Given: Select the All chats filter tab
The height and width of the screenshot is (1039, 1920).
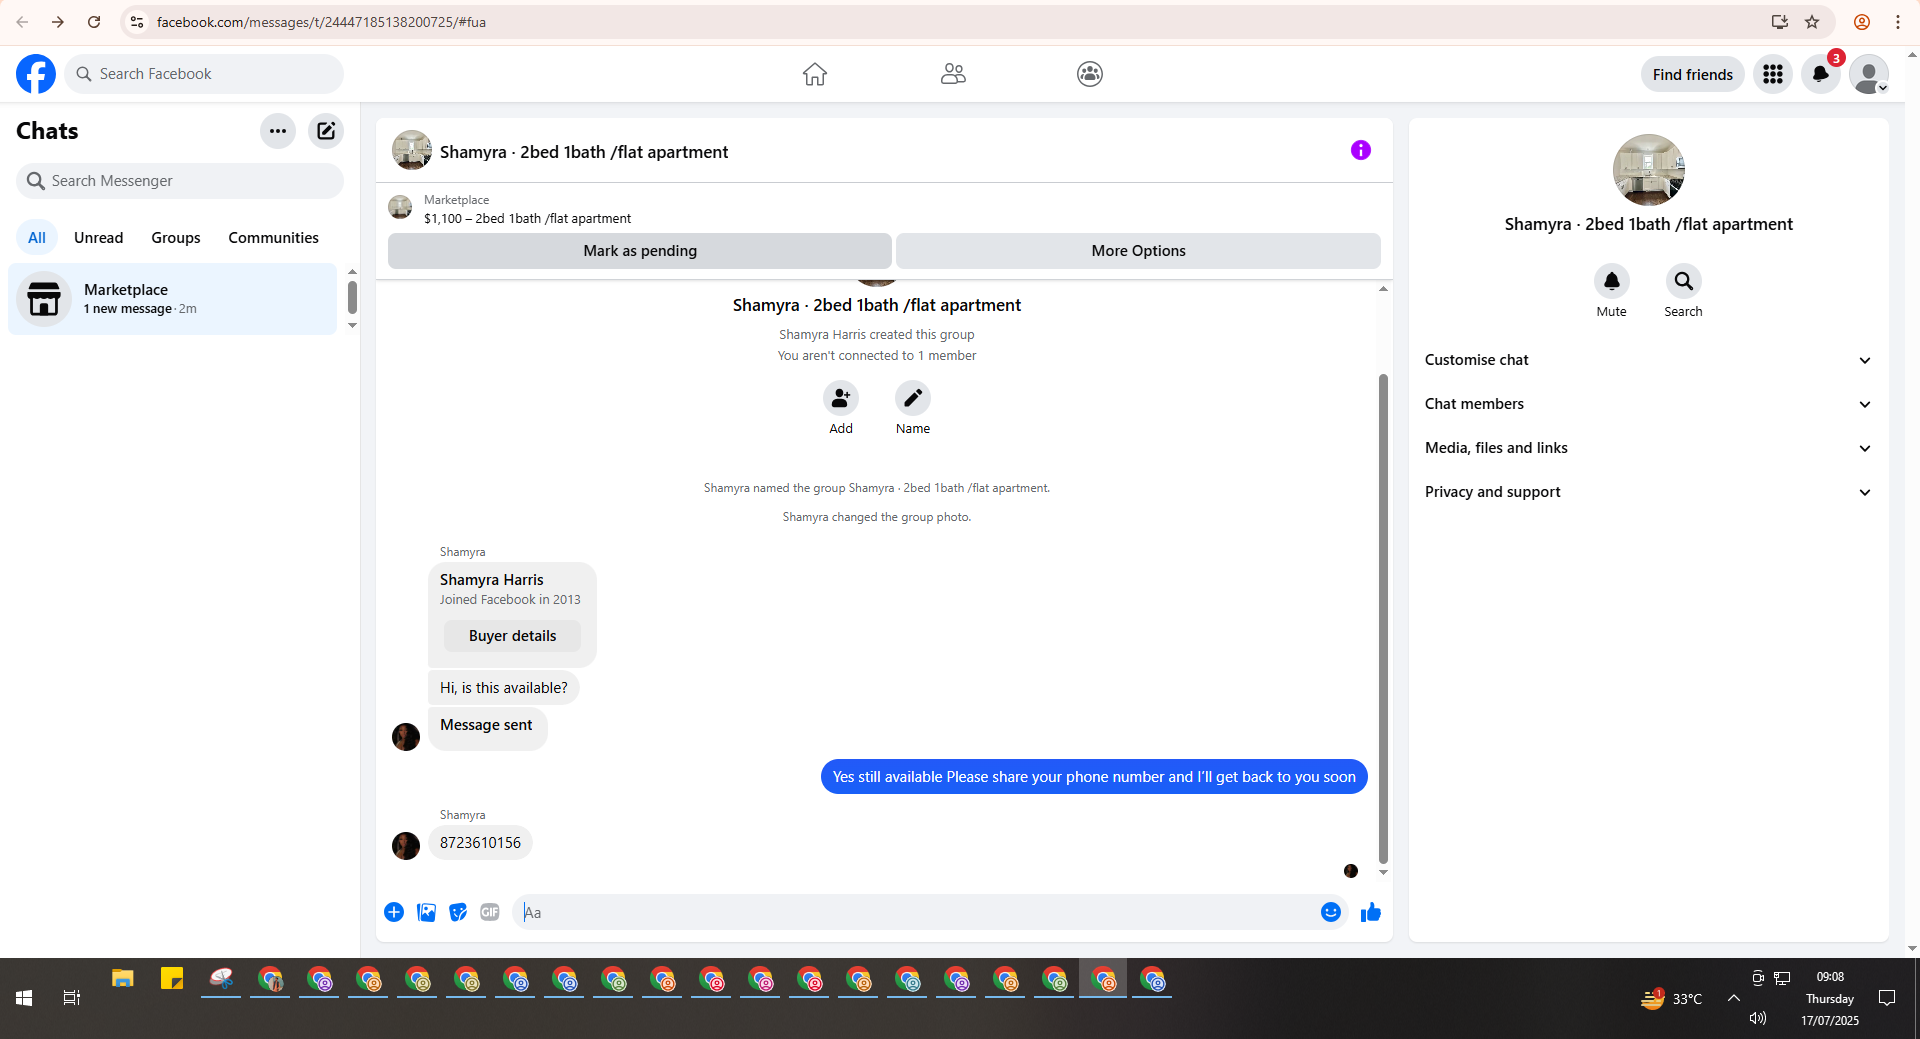Looking at the screenshot, I should [37, 238].
